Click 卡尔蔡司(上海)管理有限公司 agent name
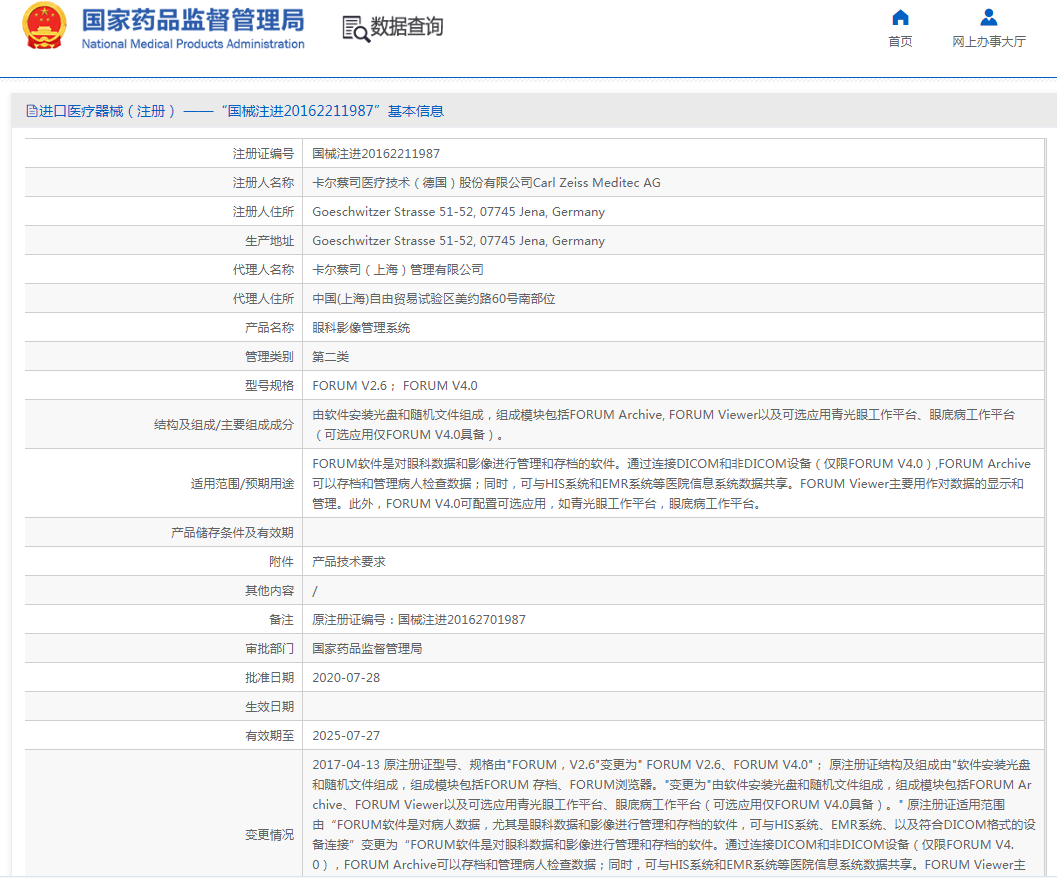Screen dimensions: 1057x878 [x=398, y=270]
